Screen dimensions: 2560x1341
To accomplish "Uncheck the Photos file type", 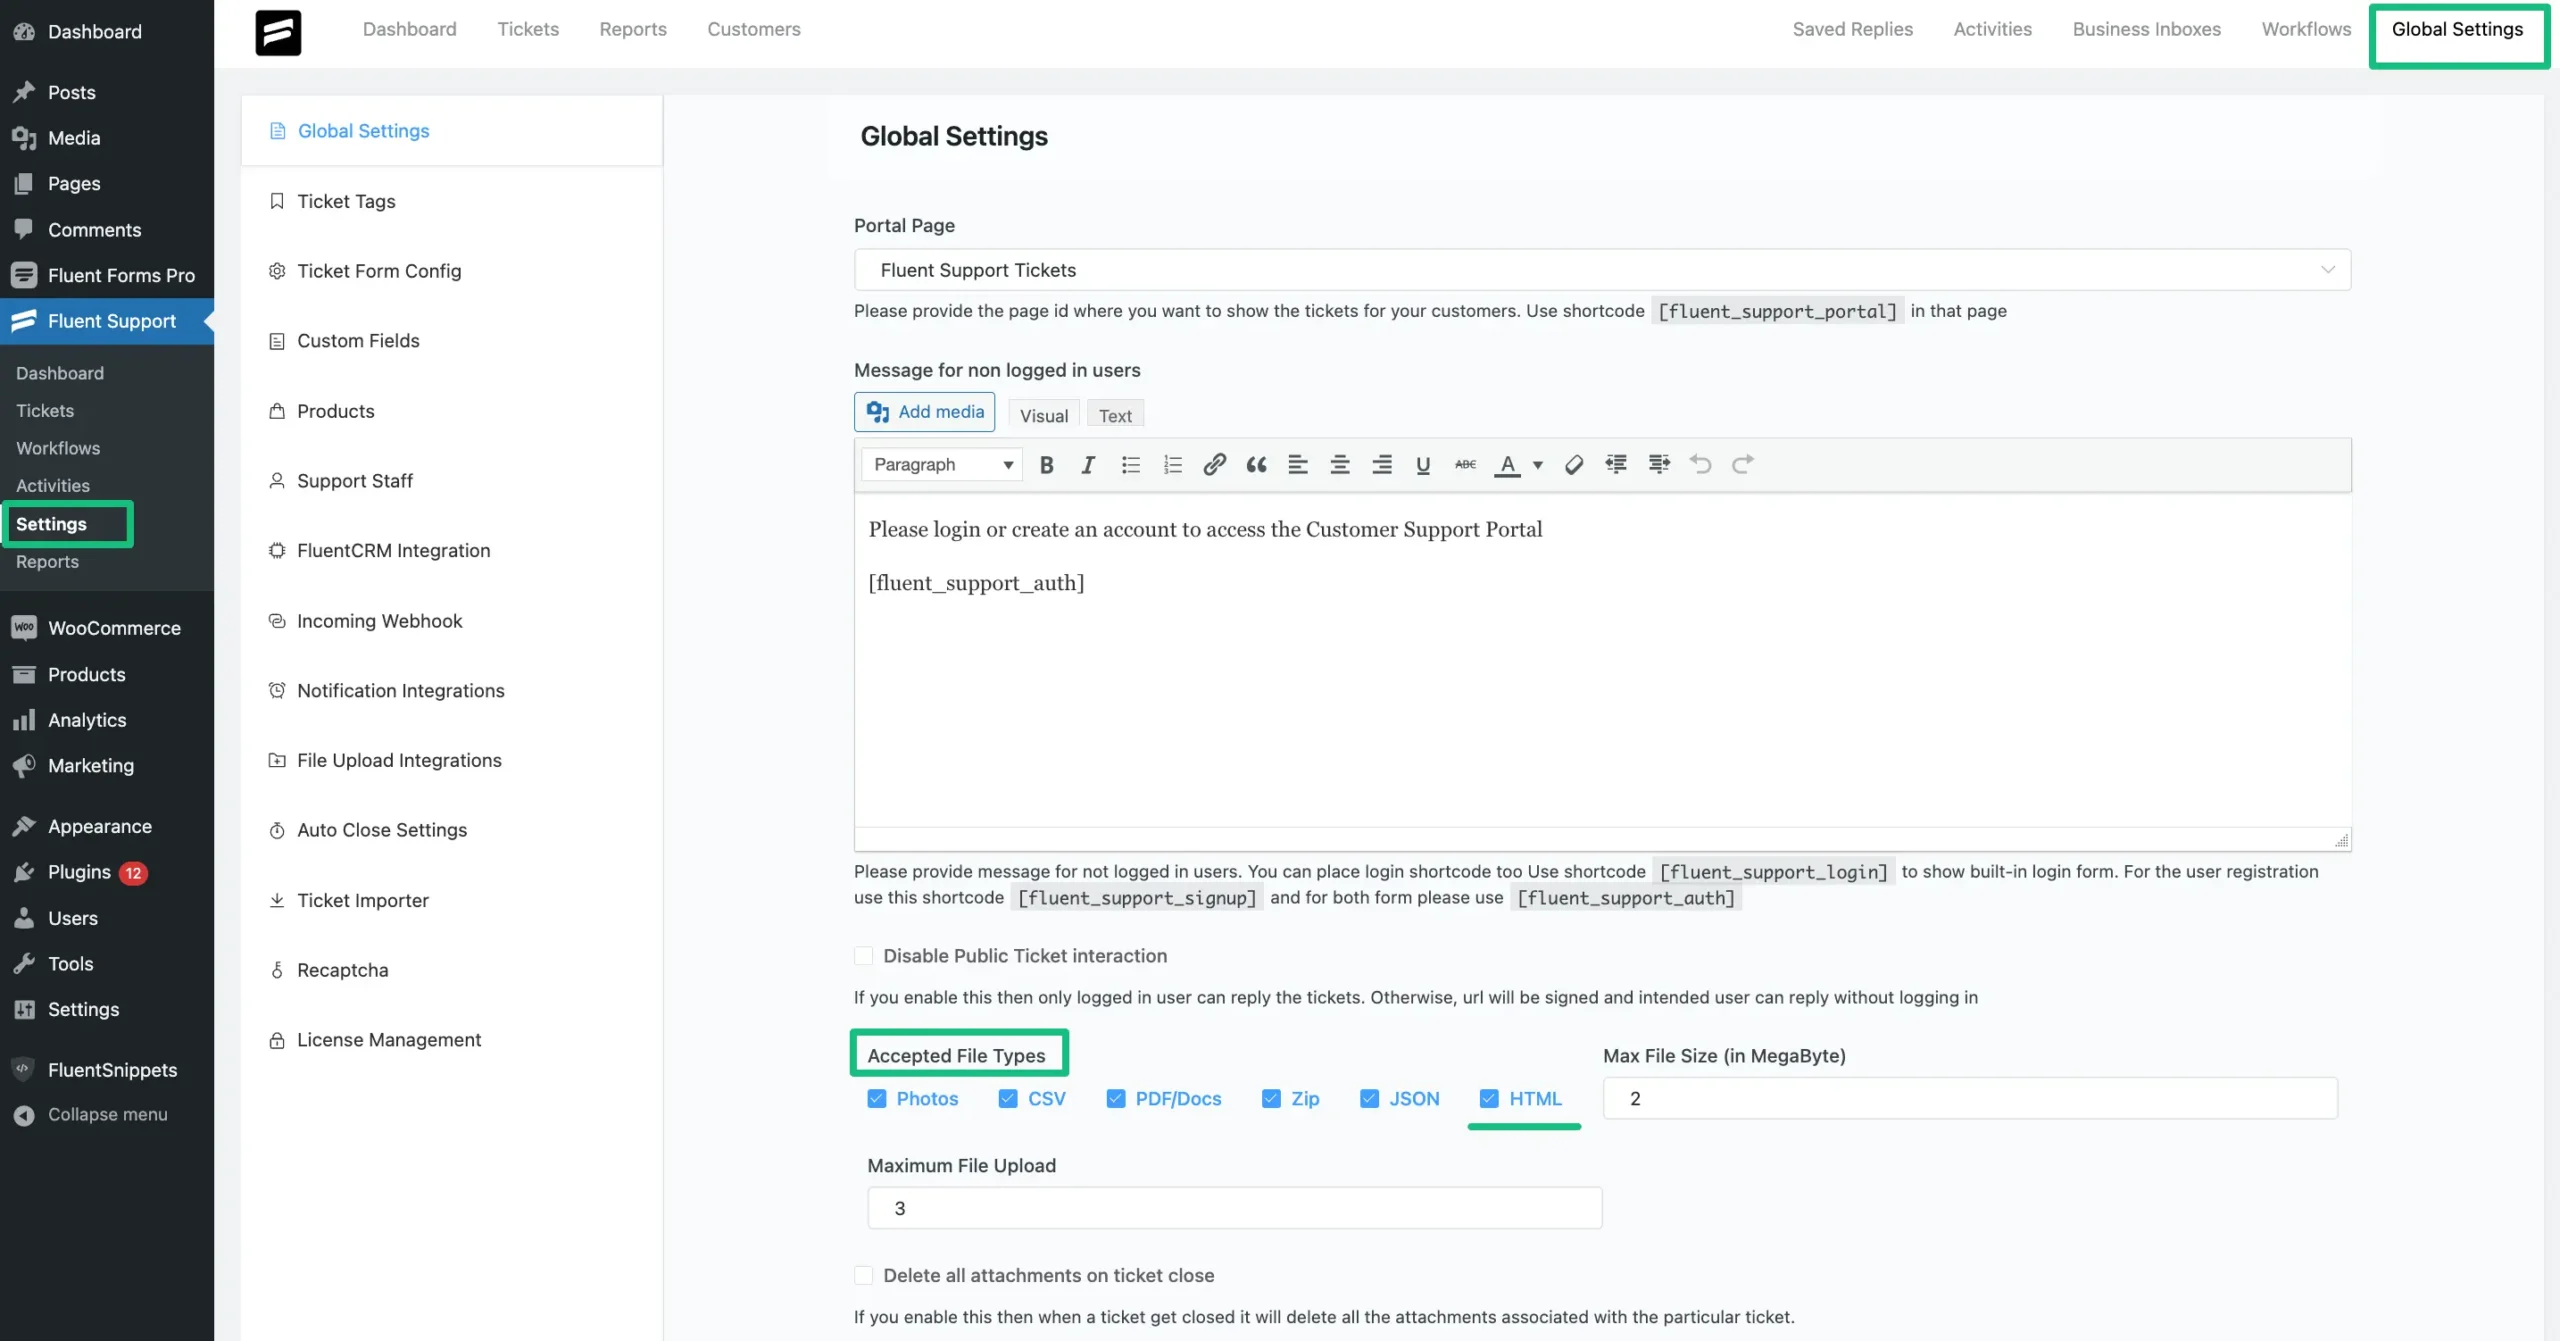I will point(877,1099).
